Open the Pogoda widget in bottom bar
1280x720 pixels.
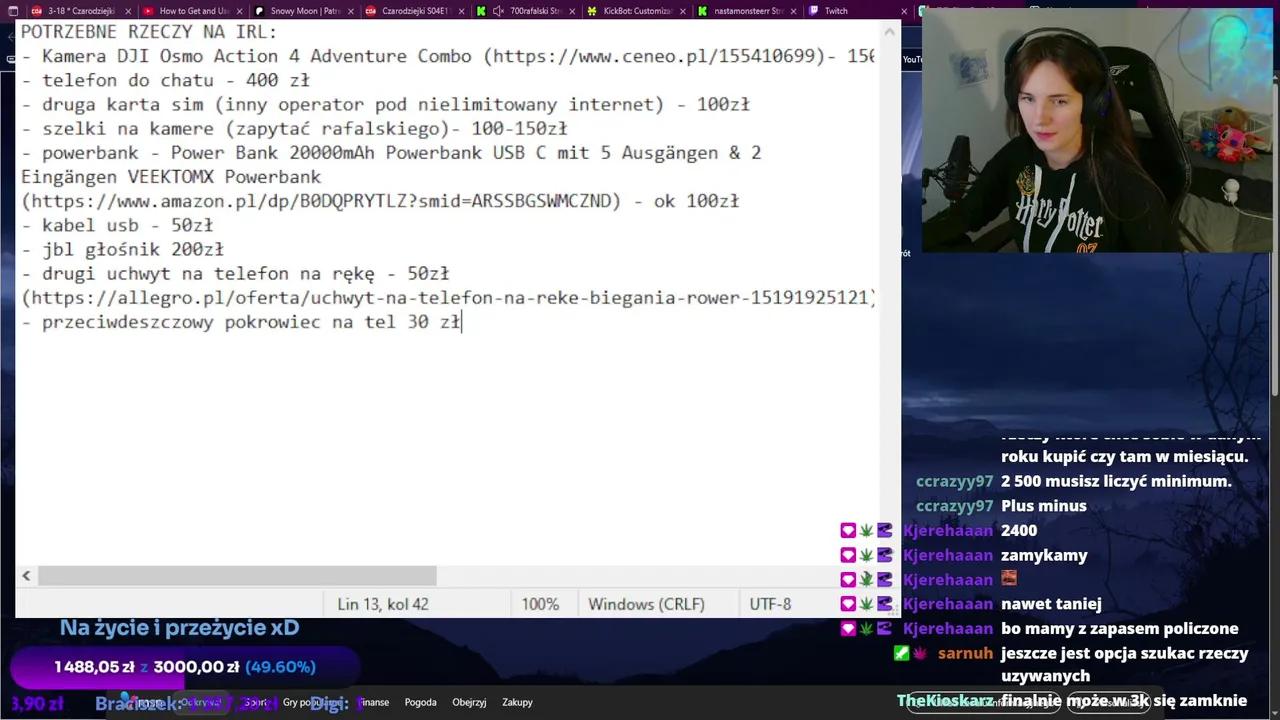(420, 702)
